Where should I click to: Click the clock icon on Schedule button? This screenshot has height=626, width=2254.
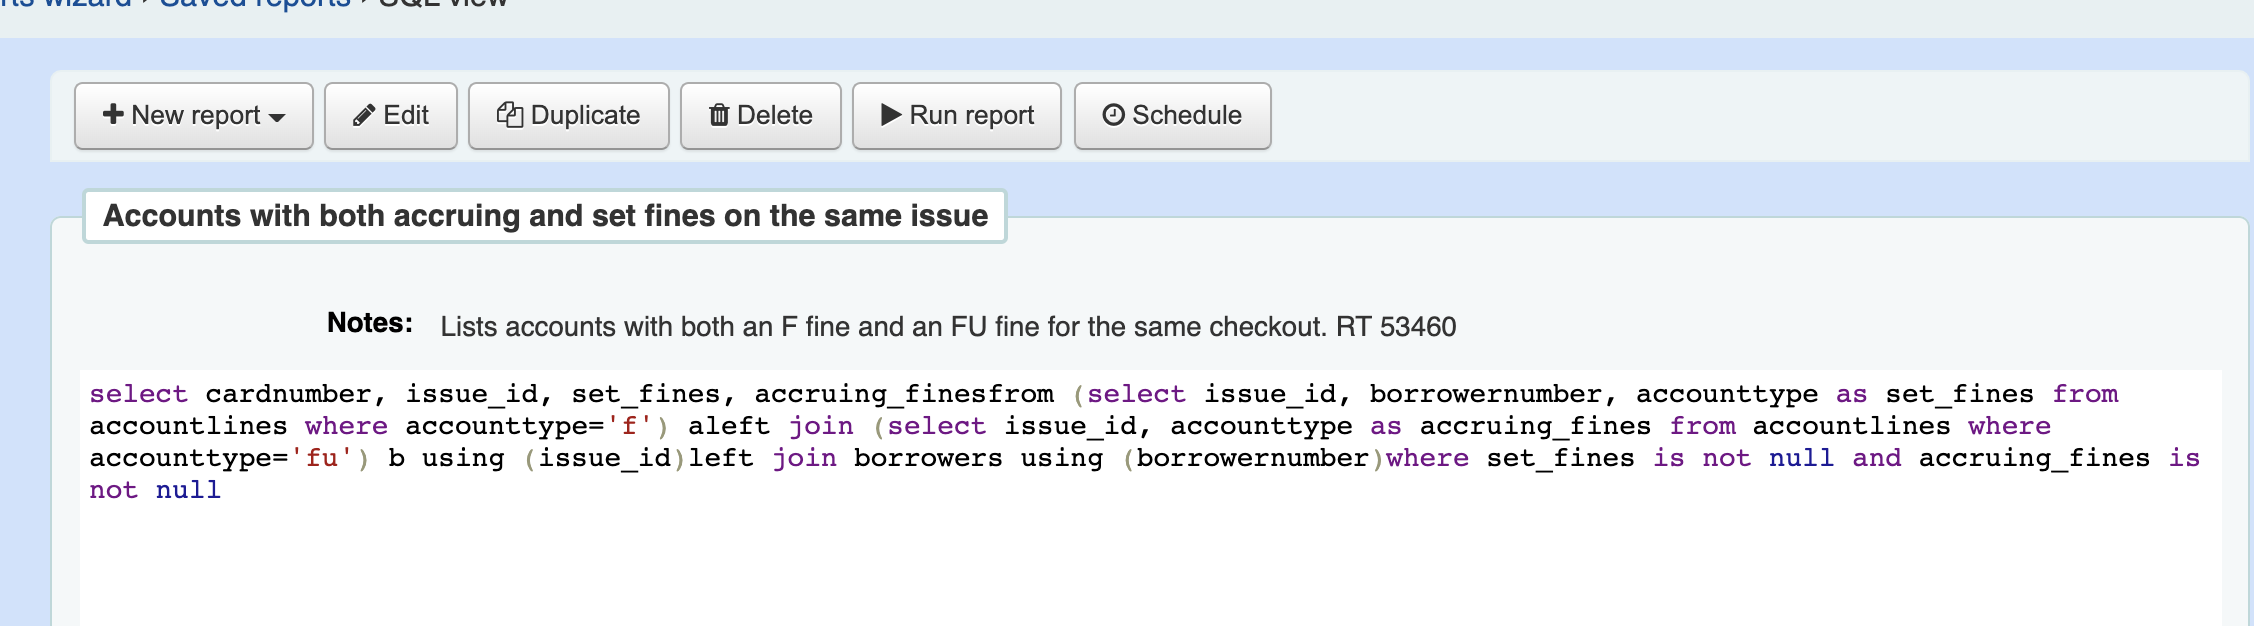click(1113, 115)
